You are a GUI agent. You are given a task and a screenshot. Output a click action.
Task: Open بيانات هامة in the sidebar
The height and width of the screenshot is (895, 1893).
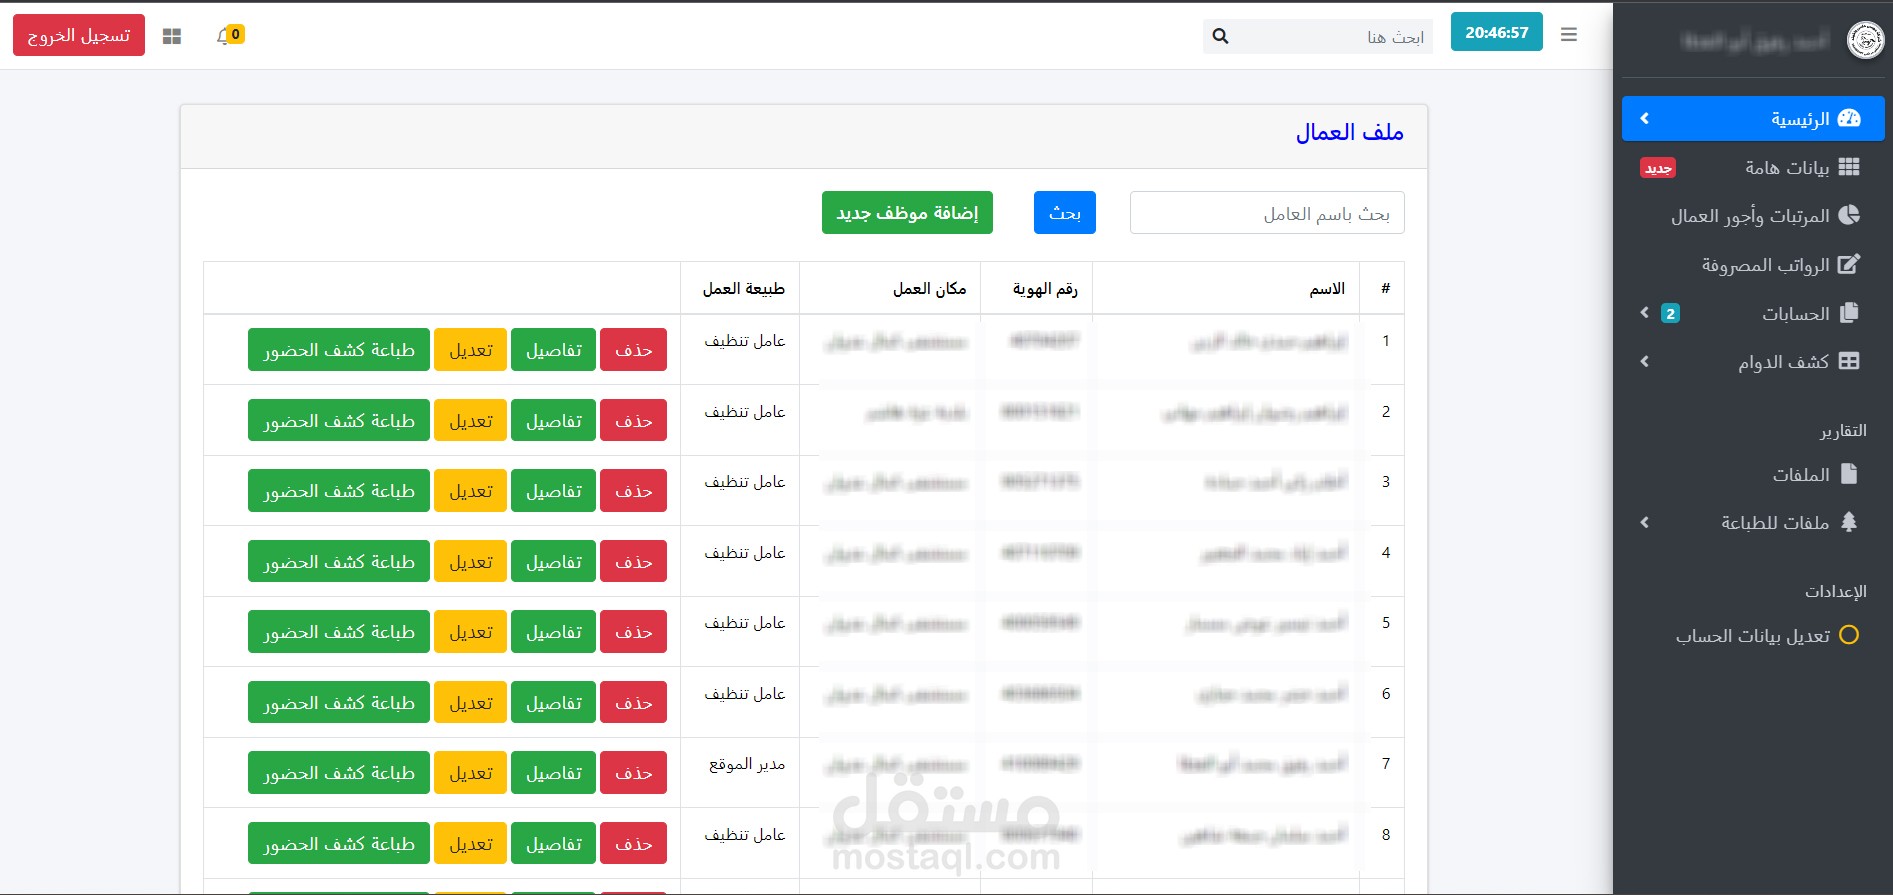coord(1753,167)
